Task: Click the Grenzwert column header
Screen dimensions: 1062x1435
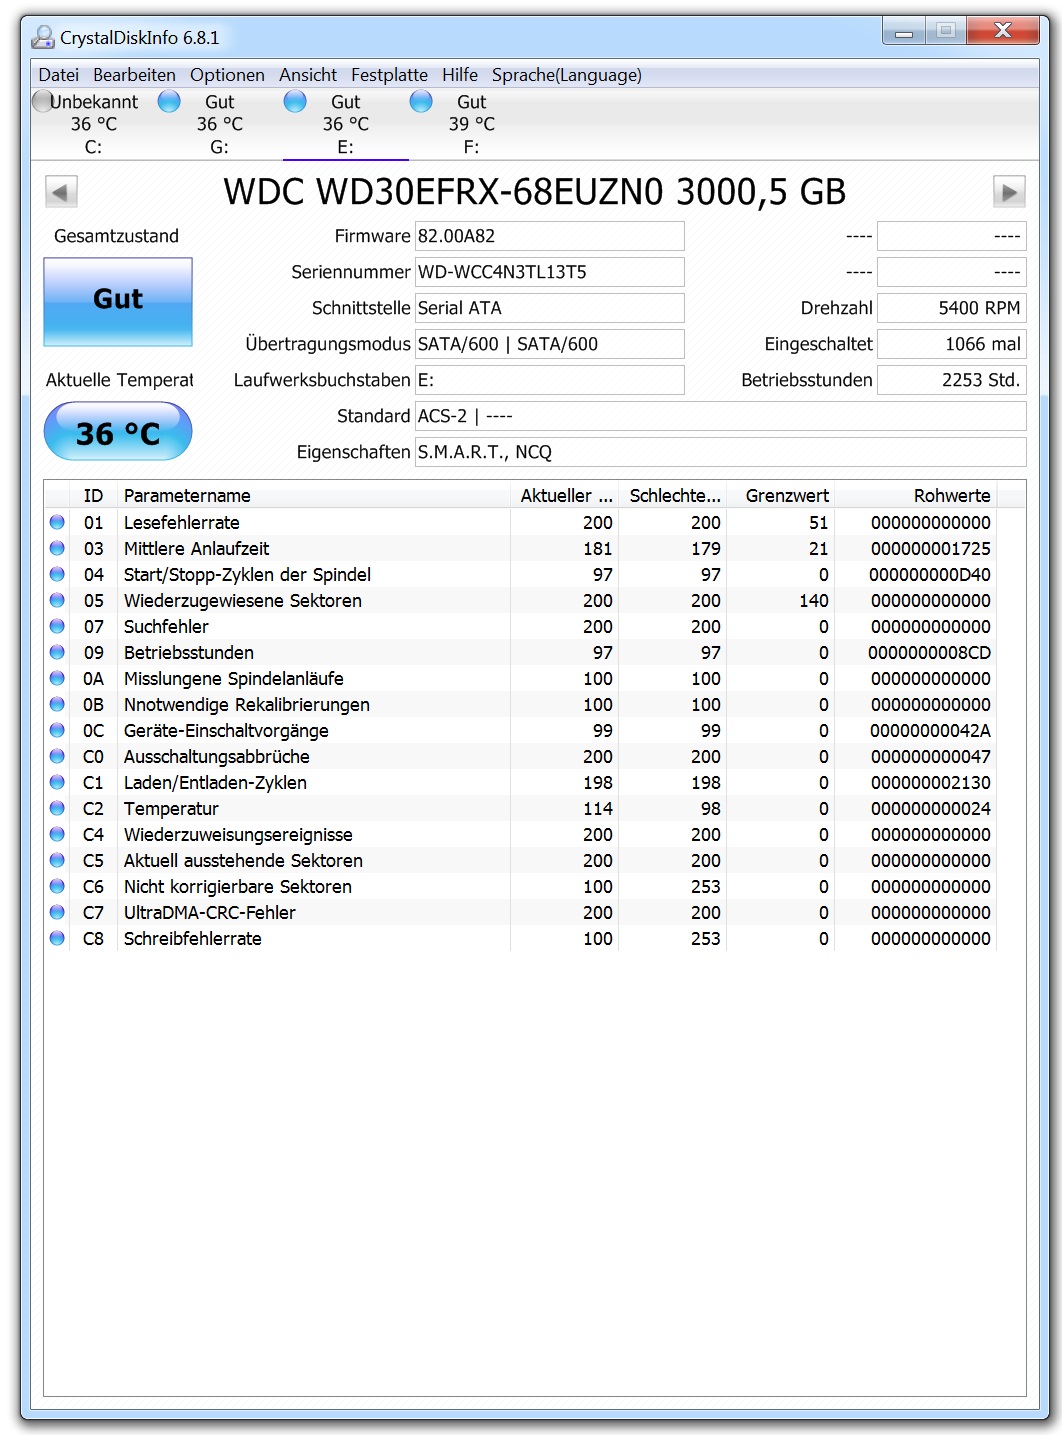Action: click(781, 495)
